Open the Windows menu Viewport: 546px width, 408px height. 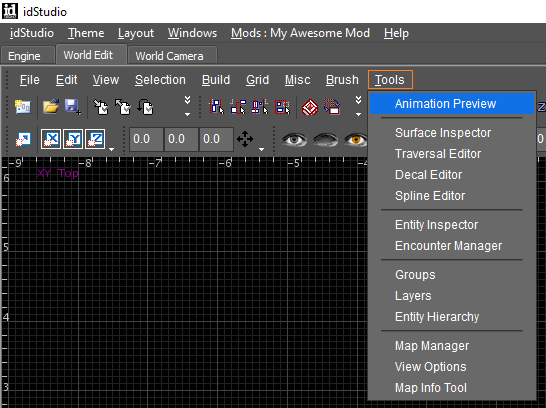[193, 33]
